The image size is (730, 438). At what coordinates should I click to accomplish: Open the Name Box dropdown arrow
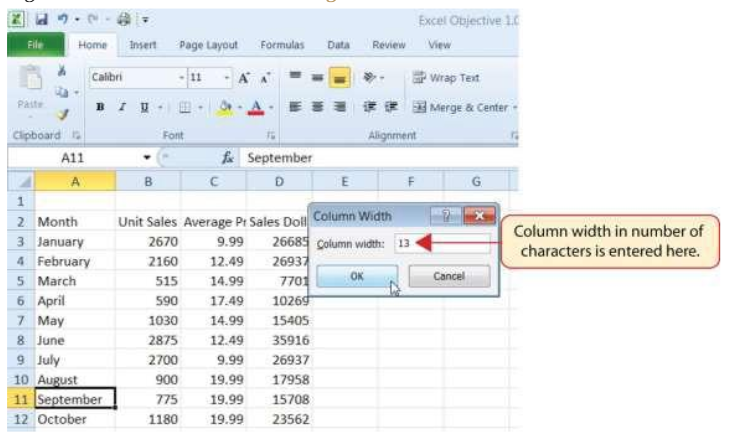click(147, 158)
